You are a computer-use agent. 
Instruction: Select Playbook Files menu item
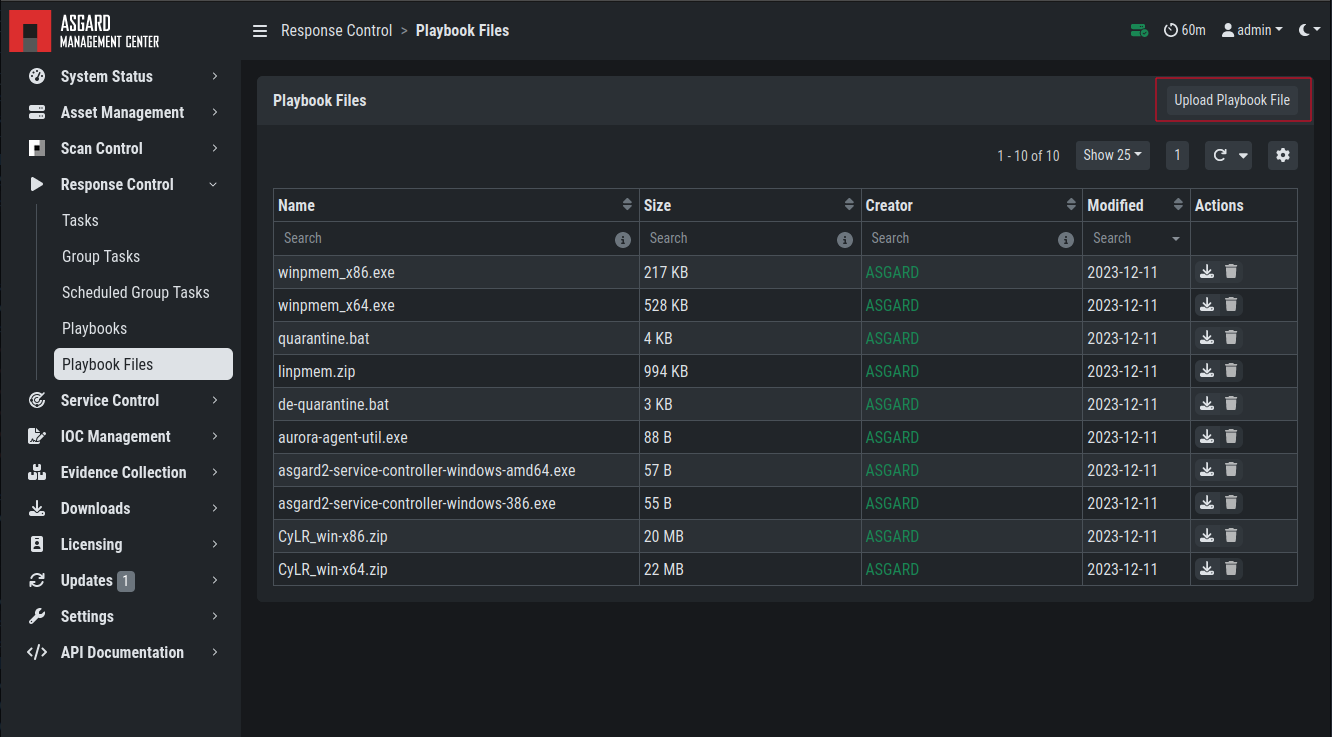coord(143,364)
